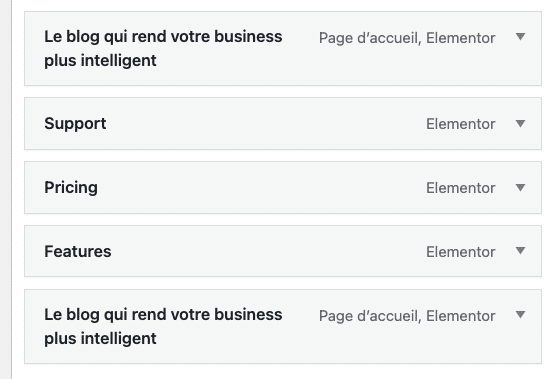Click bottommost 'Page d'accueil, Elementor' label
The height and width of the screenshot is (379, 560).
click(407, 316)
